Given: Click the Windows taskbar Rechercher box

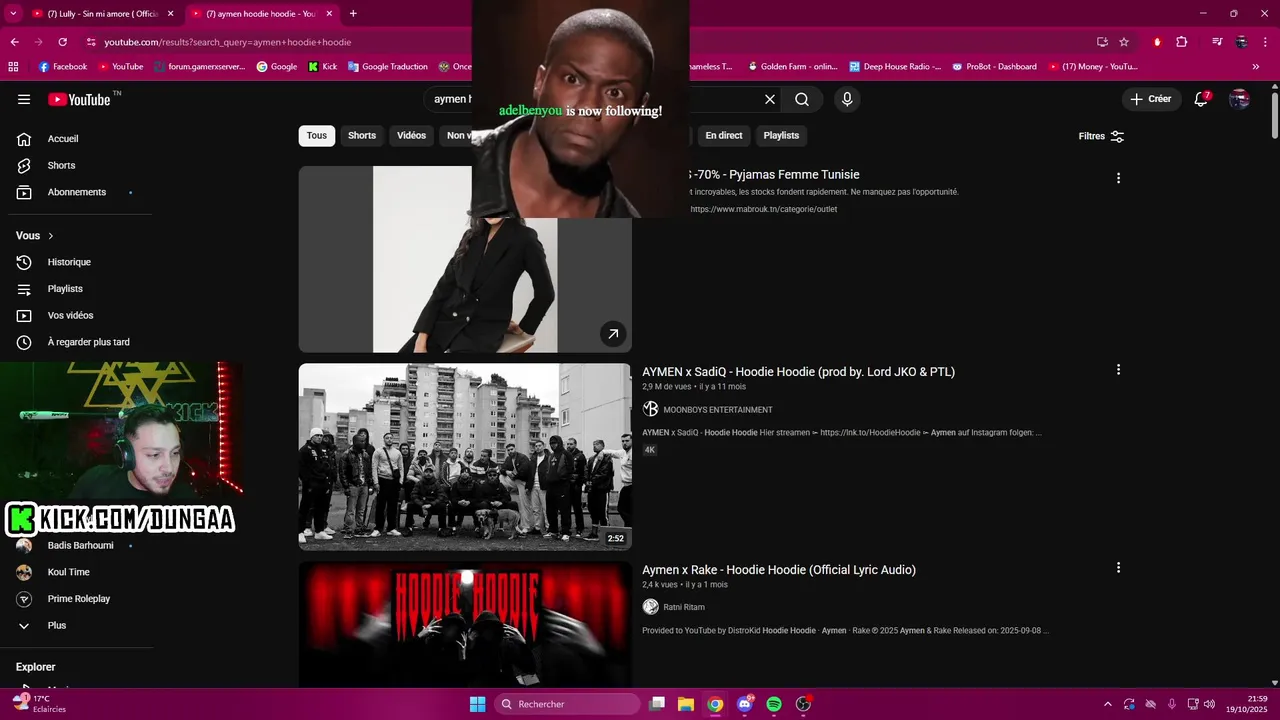Looking at the screenshot, I should (568, 704).
